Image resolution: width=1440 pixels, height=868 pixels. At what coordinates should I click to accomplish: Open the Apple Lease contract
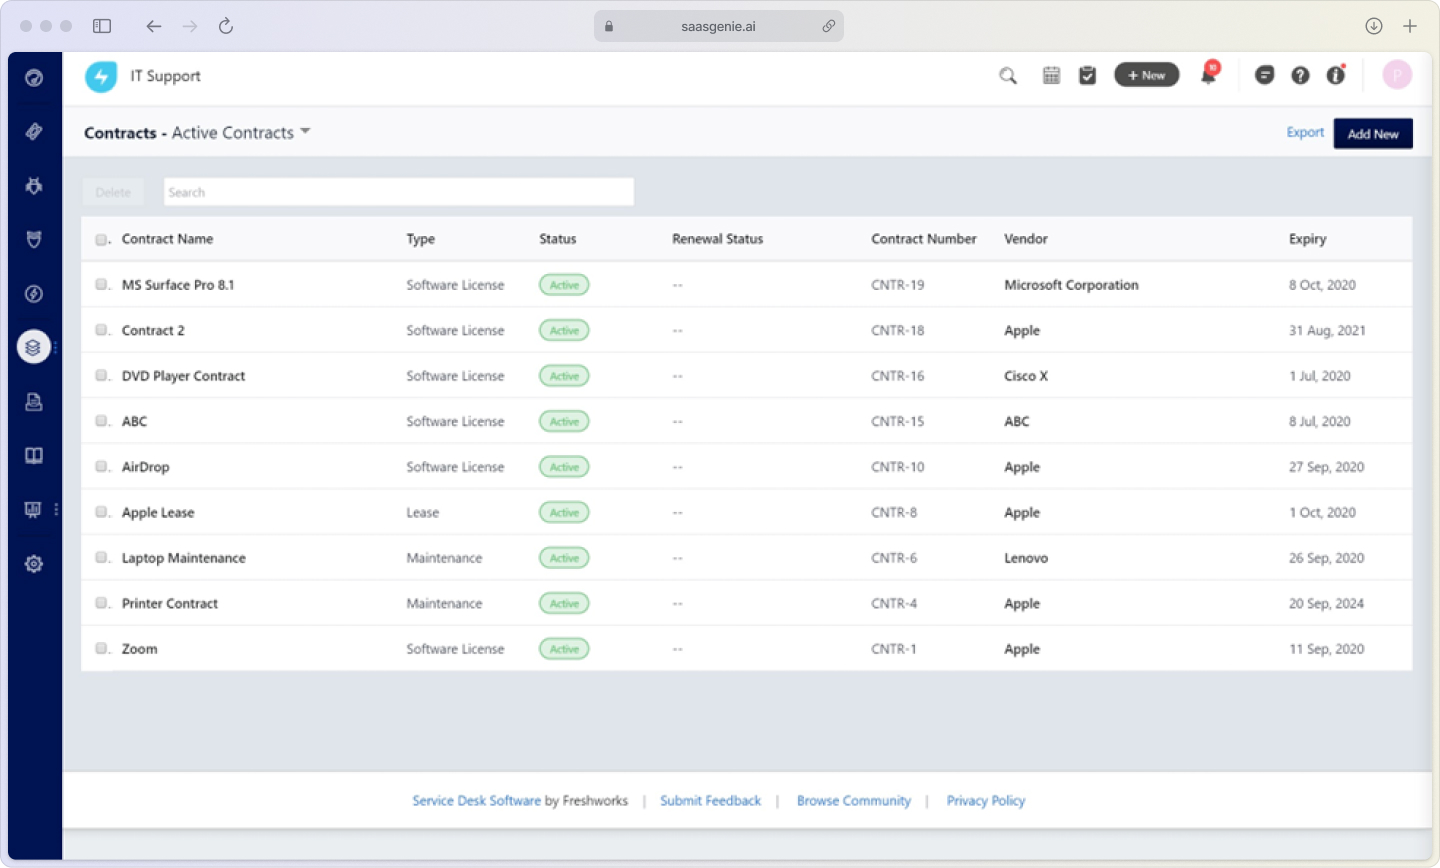[158, 512]
